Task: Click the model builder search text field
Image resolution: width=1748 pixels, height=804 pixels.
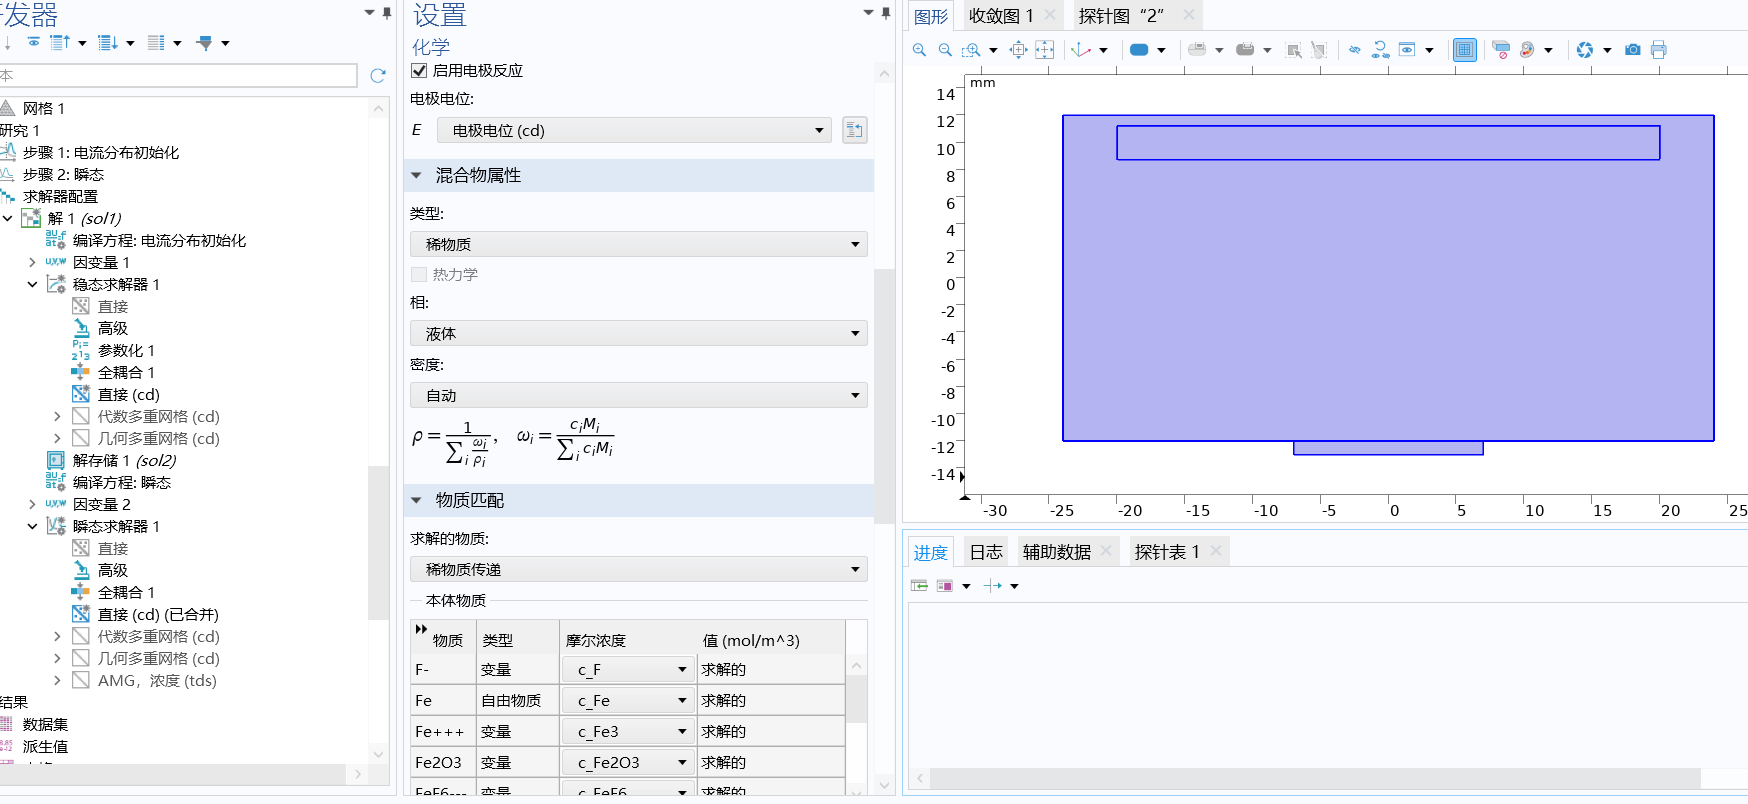Action: [x=180, y=76]
